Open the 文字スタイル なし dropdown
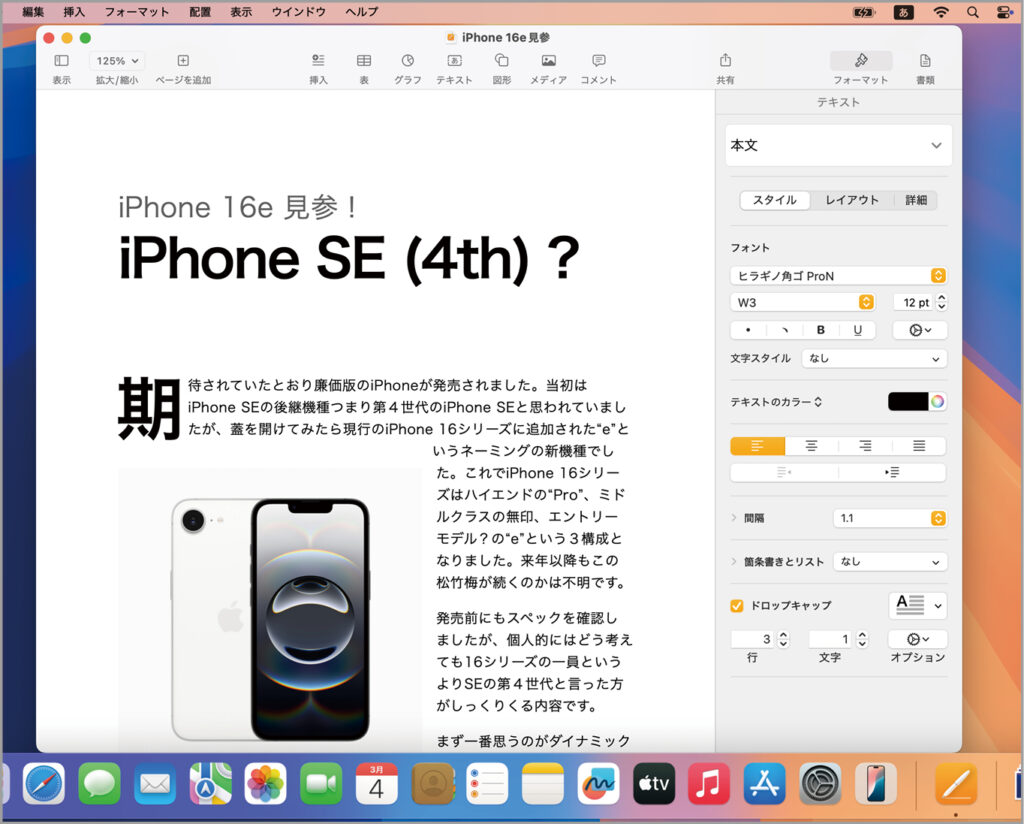The image size is (1024, 824). click(x=874, y=358)
